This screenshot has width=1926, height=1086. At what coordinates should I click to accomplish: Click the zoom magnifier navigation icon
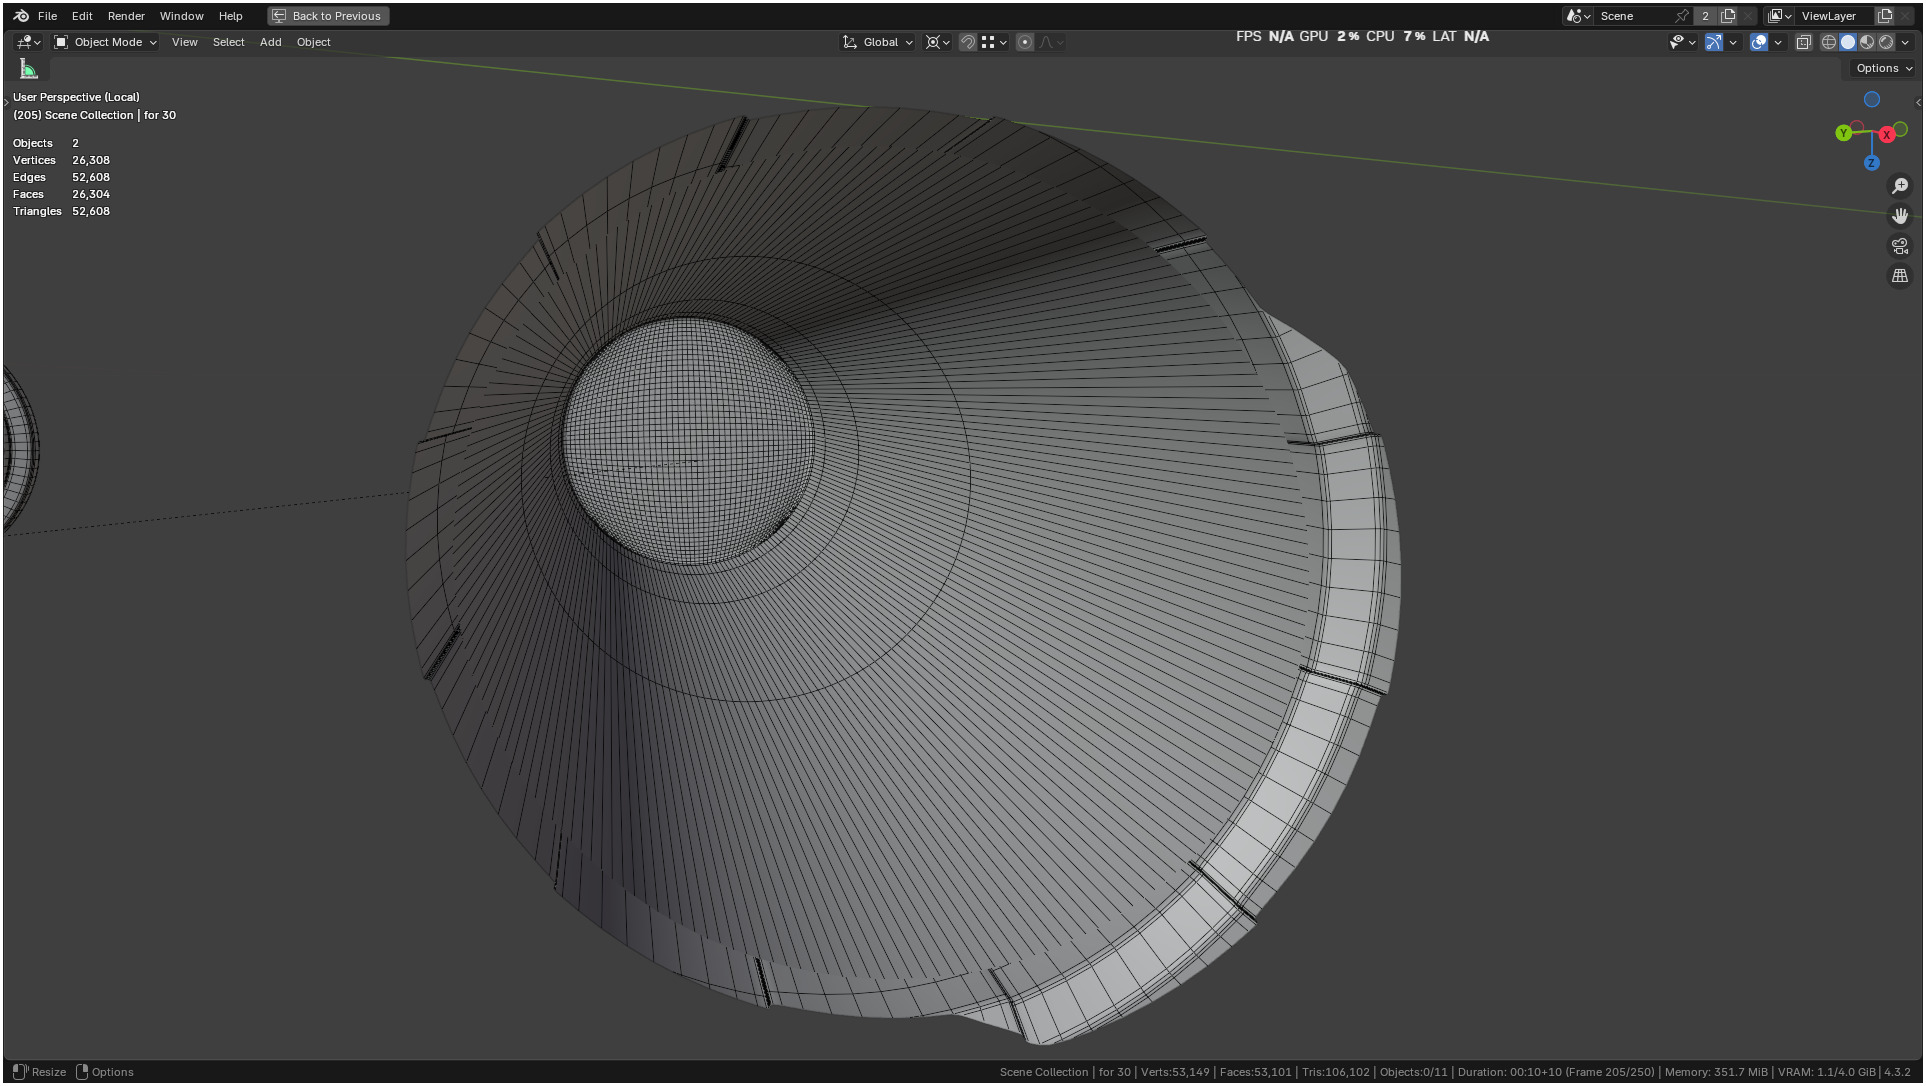point(1899,186)
